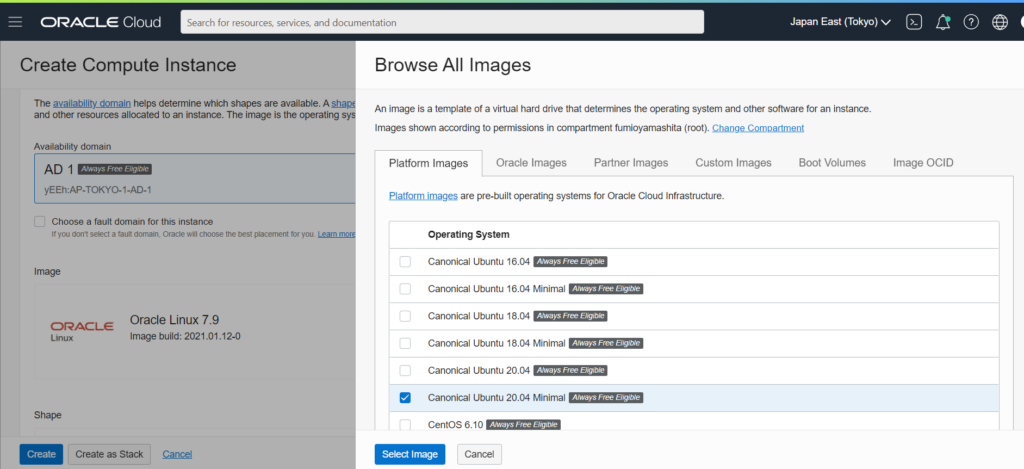Click the search resources input field

(x=442, y=22)
